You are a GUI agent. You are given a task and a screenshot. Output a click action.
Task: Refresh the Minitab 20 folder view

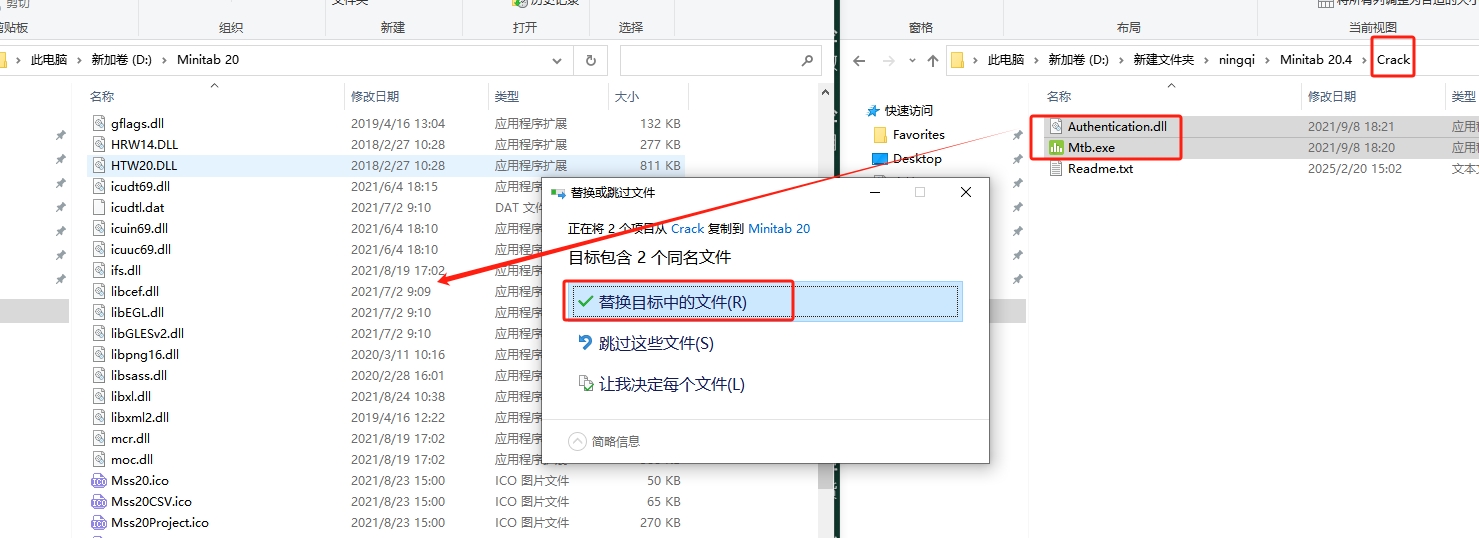[591, 60]
